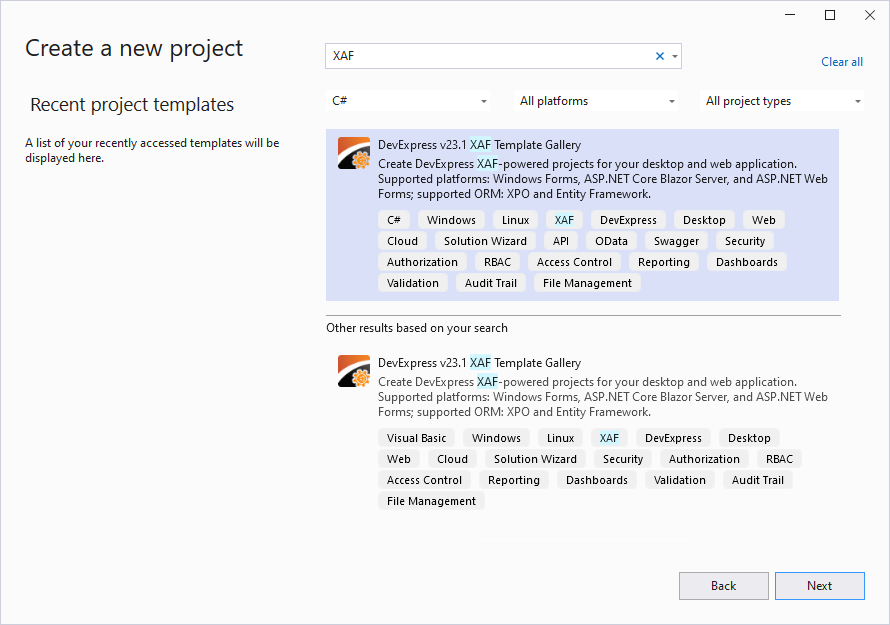The height and width of the screenshot is (625, 890).
Task: Click the Recent project templates heading
Action: coord(132,104)
